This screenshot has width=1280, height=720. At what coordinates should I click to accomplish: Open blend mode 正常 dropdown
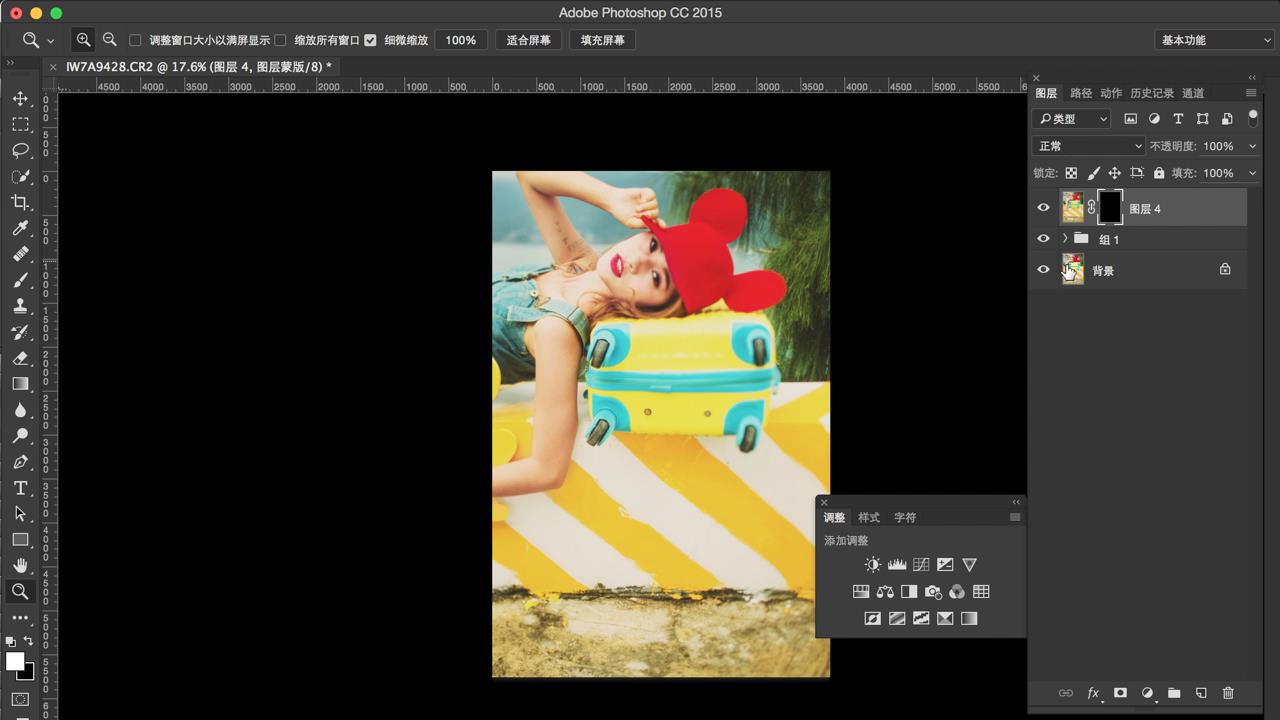click(1089, 146)
